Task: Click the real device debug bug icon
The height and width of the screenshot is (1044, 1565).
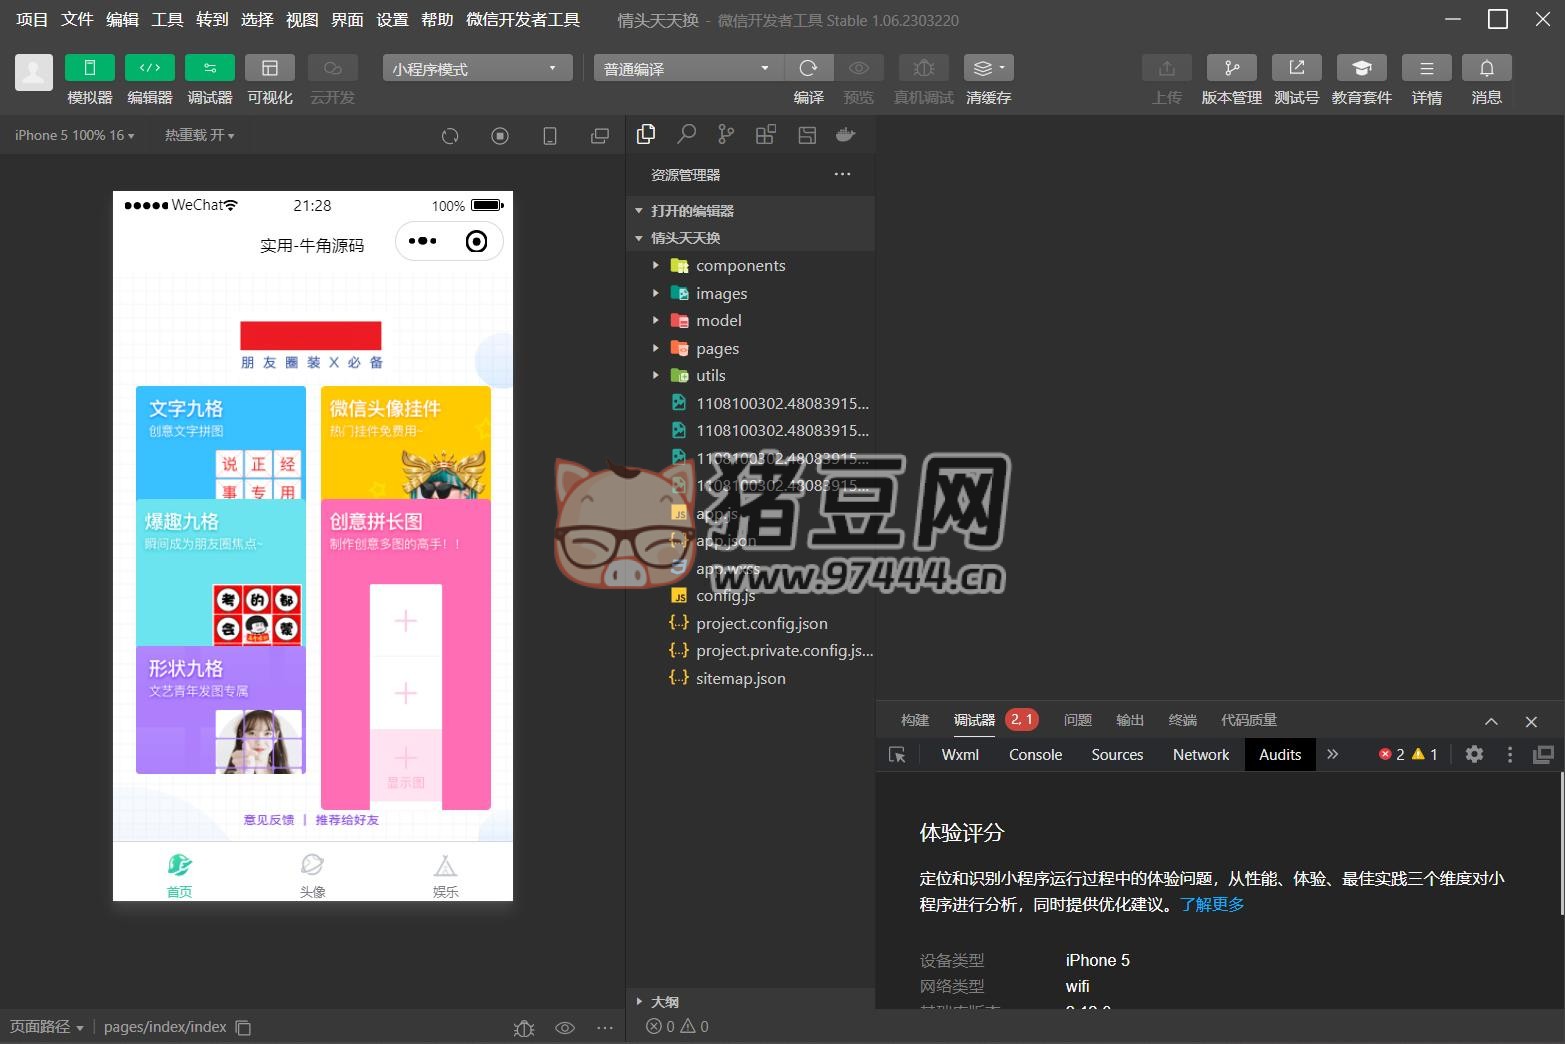Action: click(924, 67)
